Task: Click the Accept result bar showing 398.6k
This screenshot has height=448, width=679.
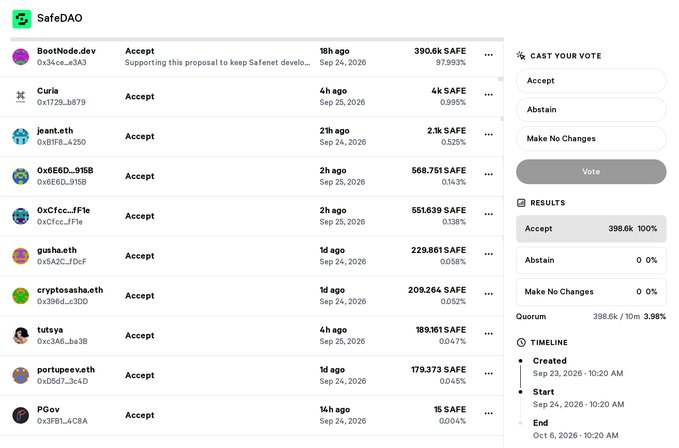Action: point(591,229)
